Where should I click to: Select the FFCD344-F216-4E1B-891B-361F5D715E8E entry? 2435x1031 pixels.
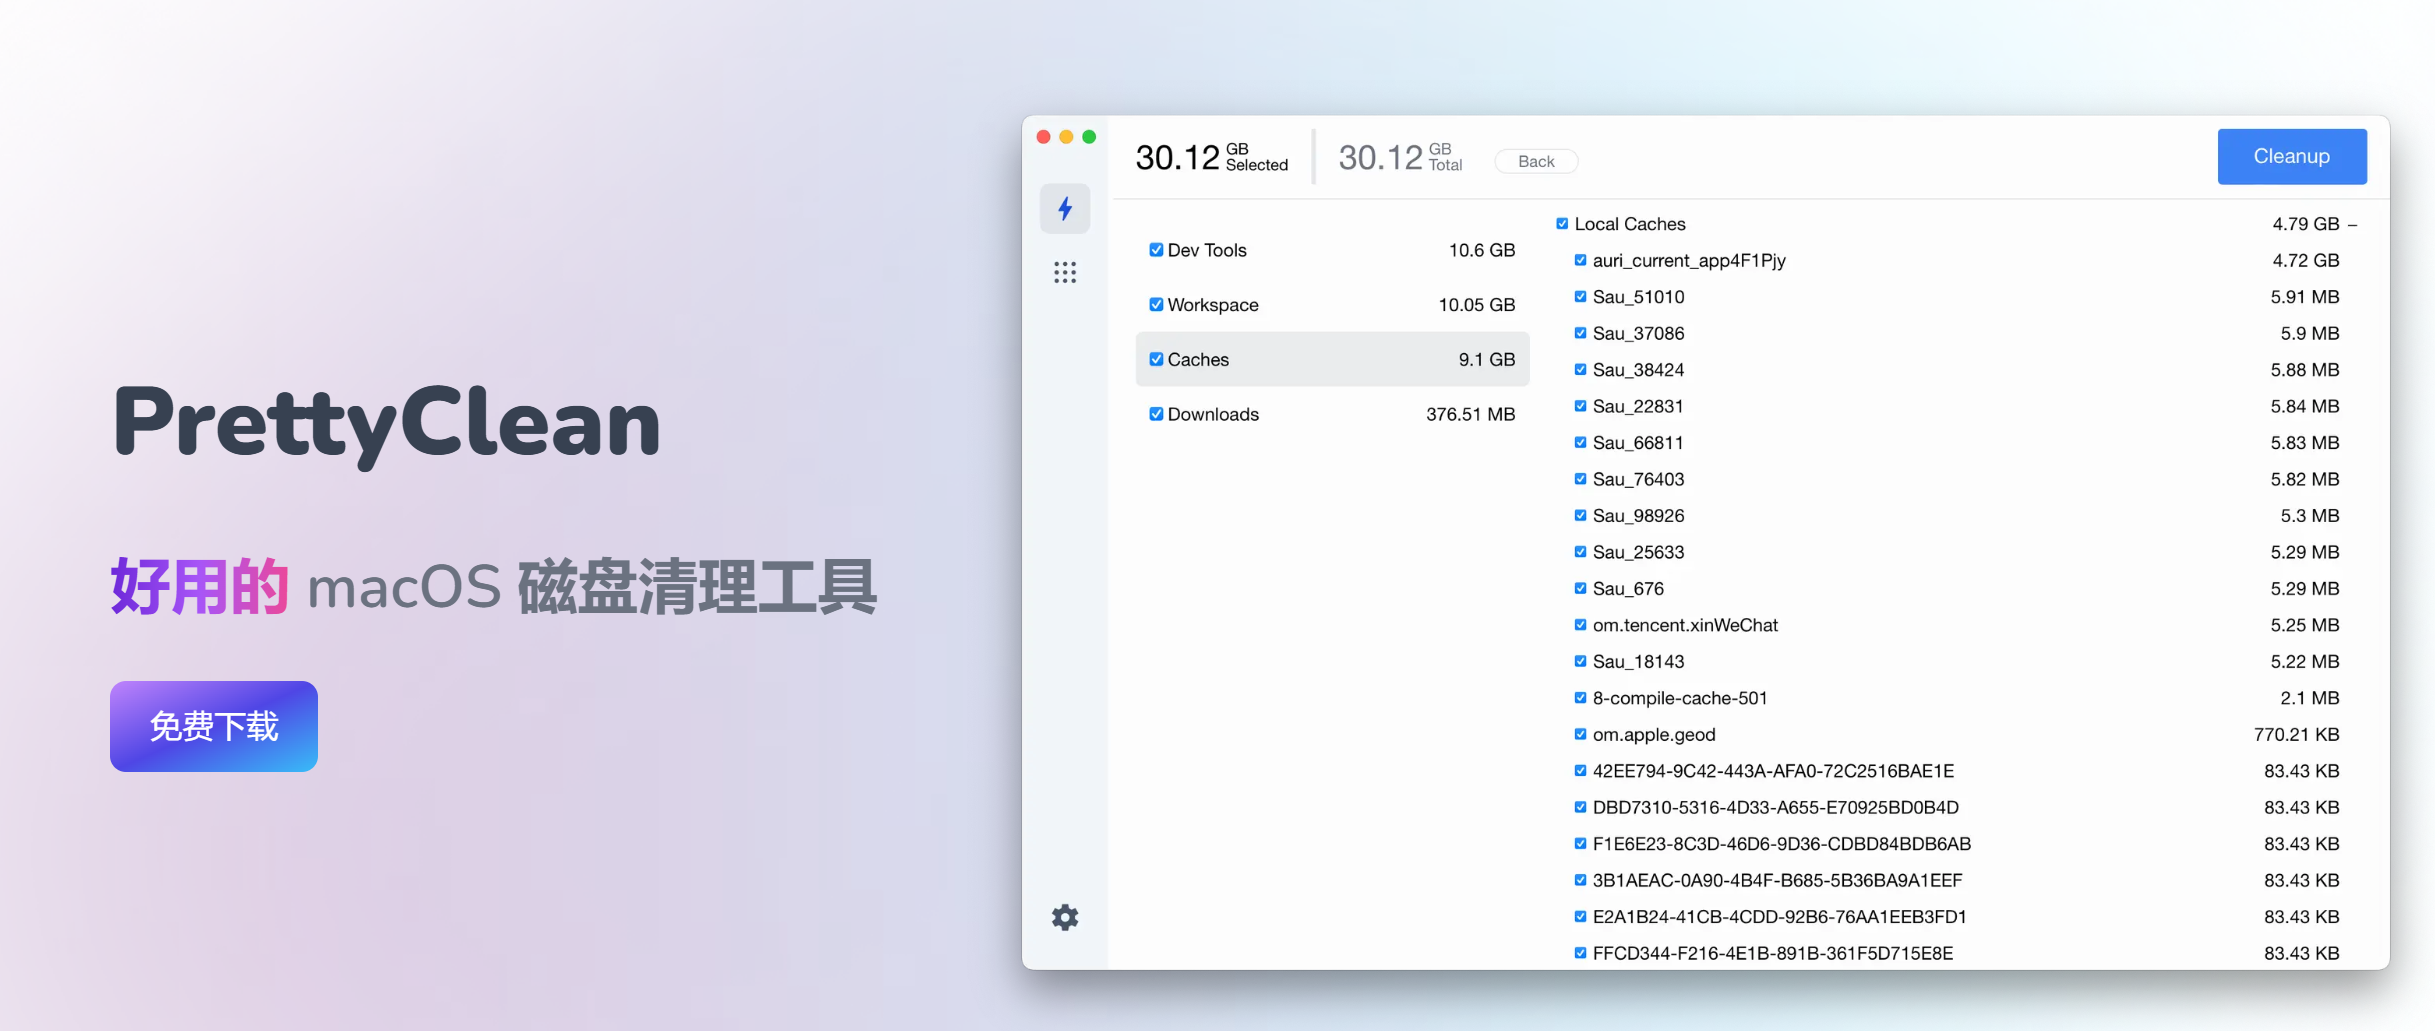coord(1956,953)
